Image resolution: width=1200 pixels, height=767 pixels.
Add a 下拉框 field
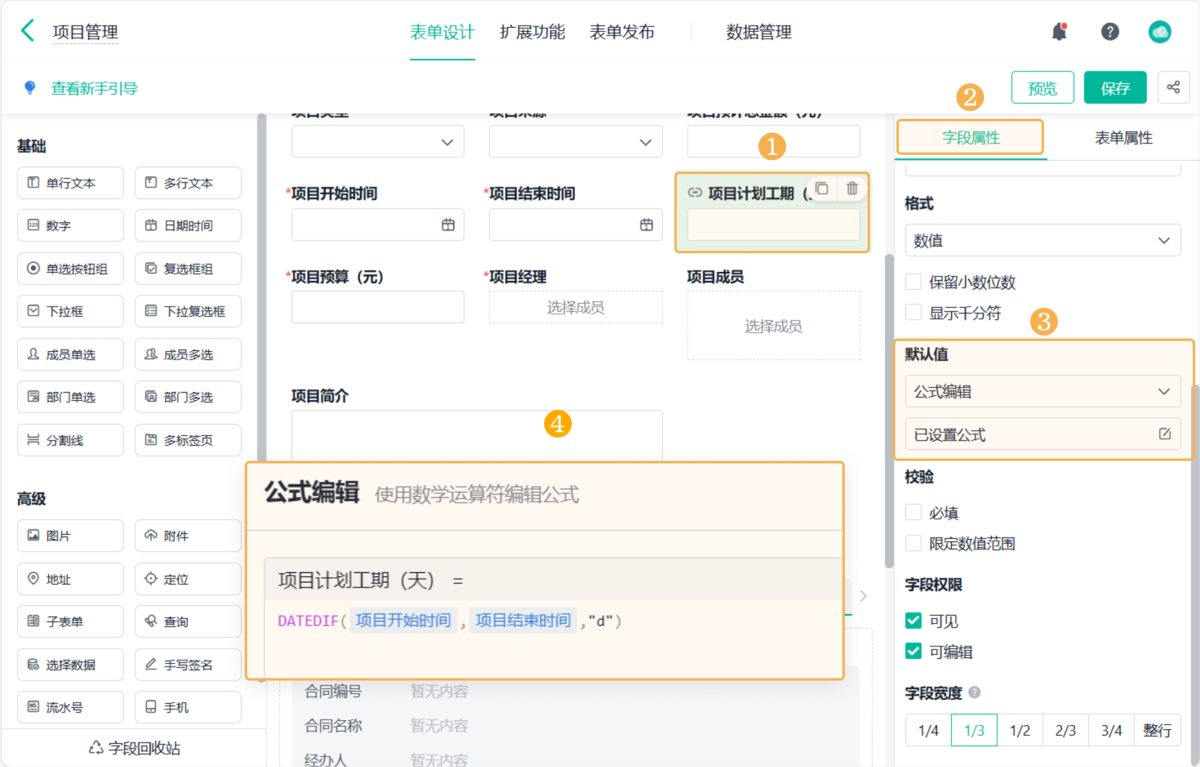click(x=70, y=311)
